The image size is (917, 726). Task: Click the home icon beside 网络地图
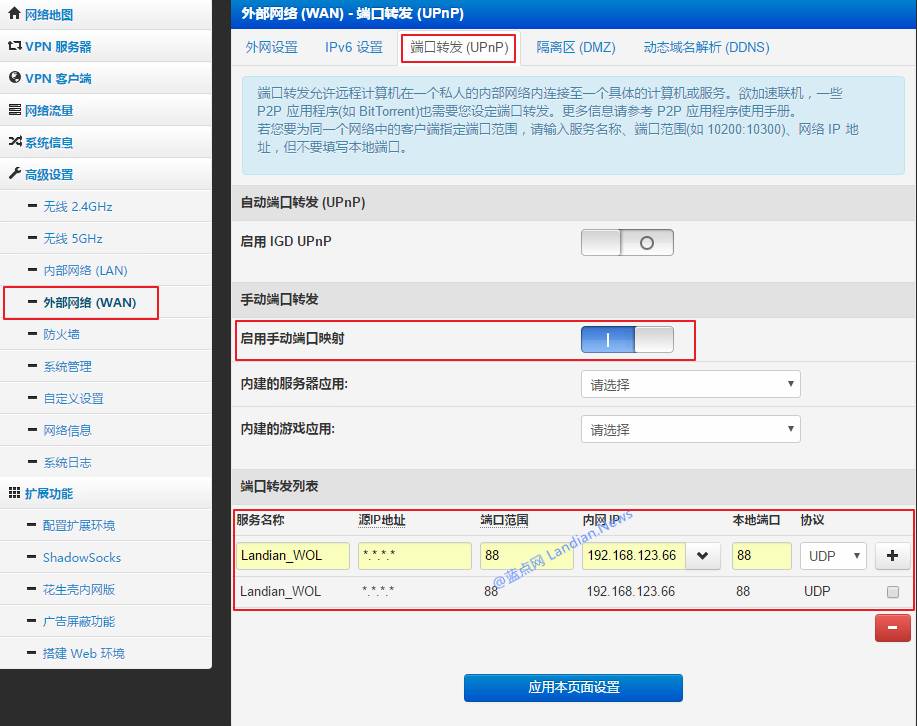15,13
